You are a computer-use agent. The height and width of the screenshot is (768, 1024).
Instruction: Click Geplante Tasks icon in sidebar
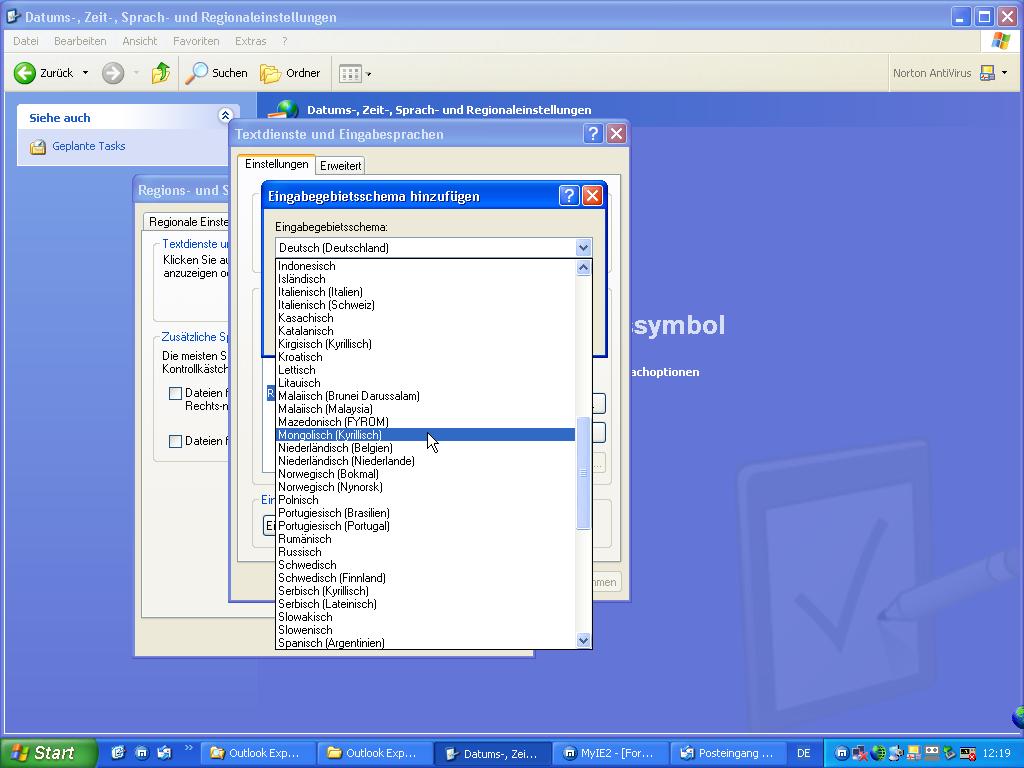pyautogui.click(x=38, y=147)
